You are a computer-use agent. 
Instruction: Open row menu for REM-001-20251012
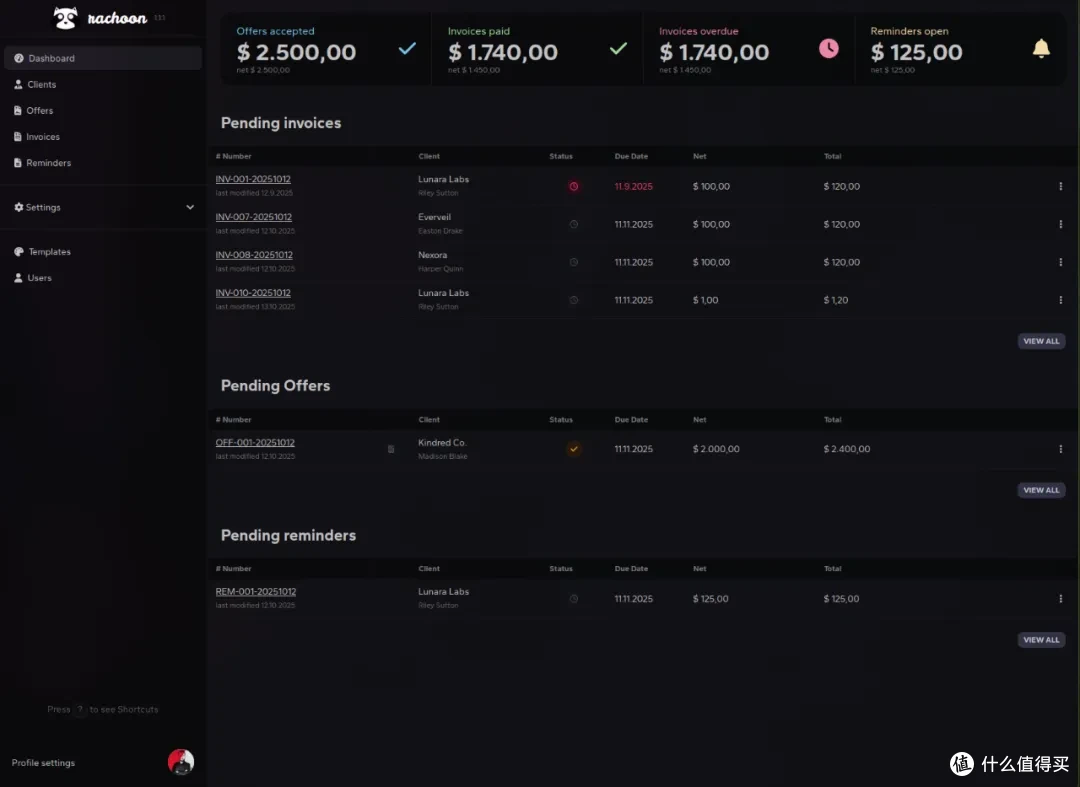click(x=1060, y=599)
